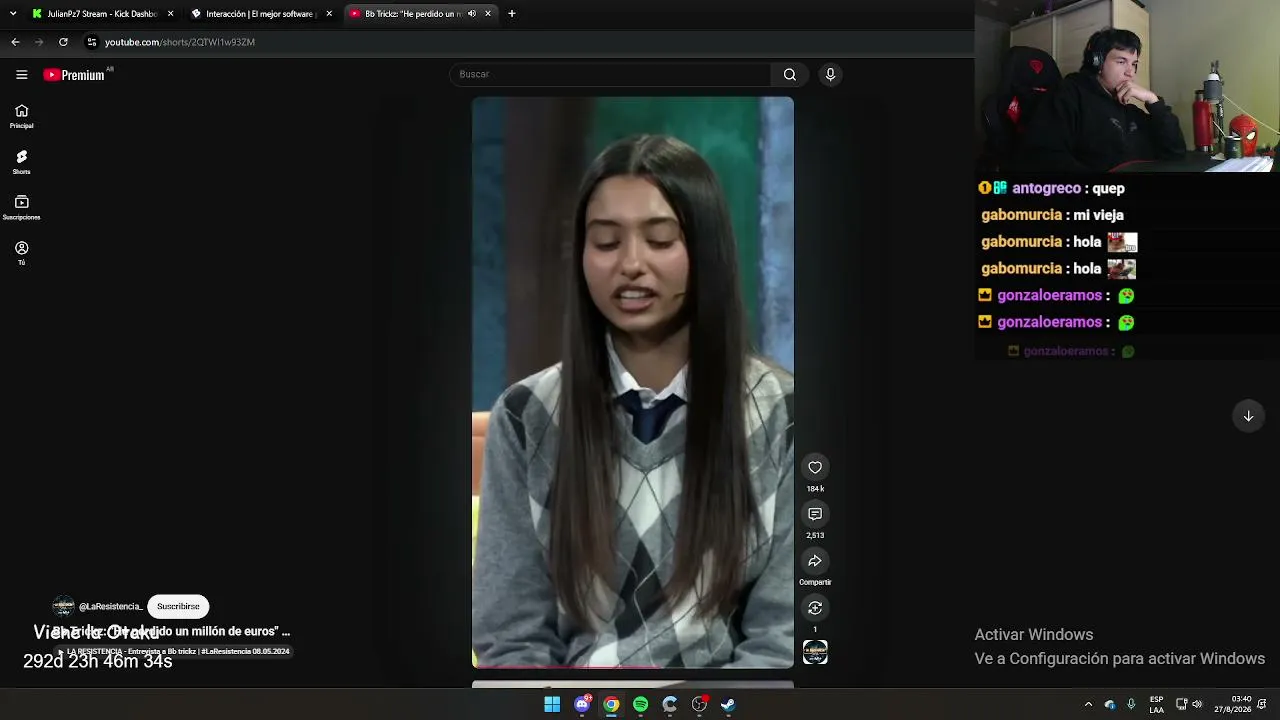Reload the YouTube page
This screenshot has height=720, width=1280.
click(x=63, y=42)
